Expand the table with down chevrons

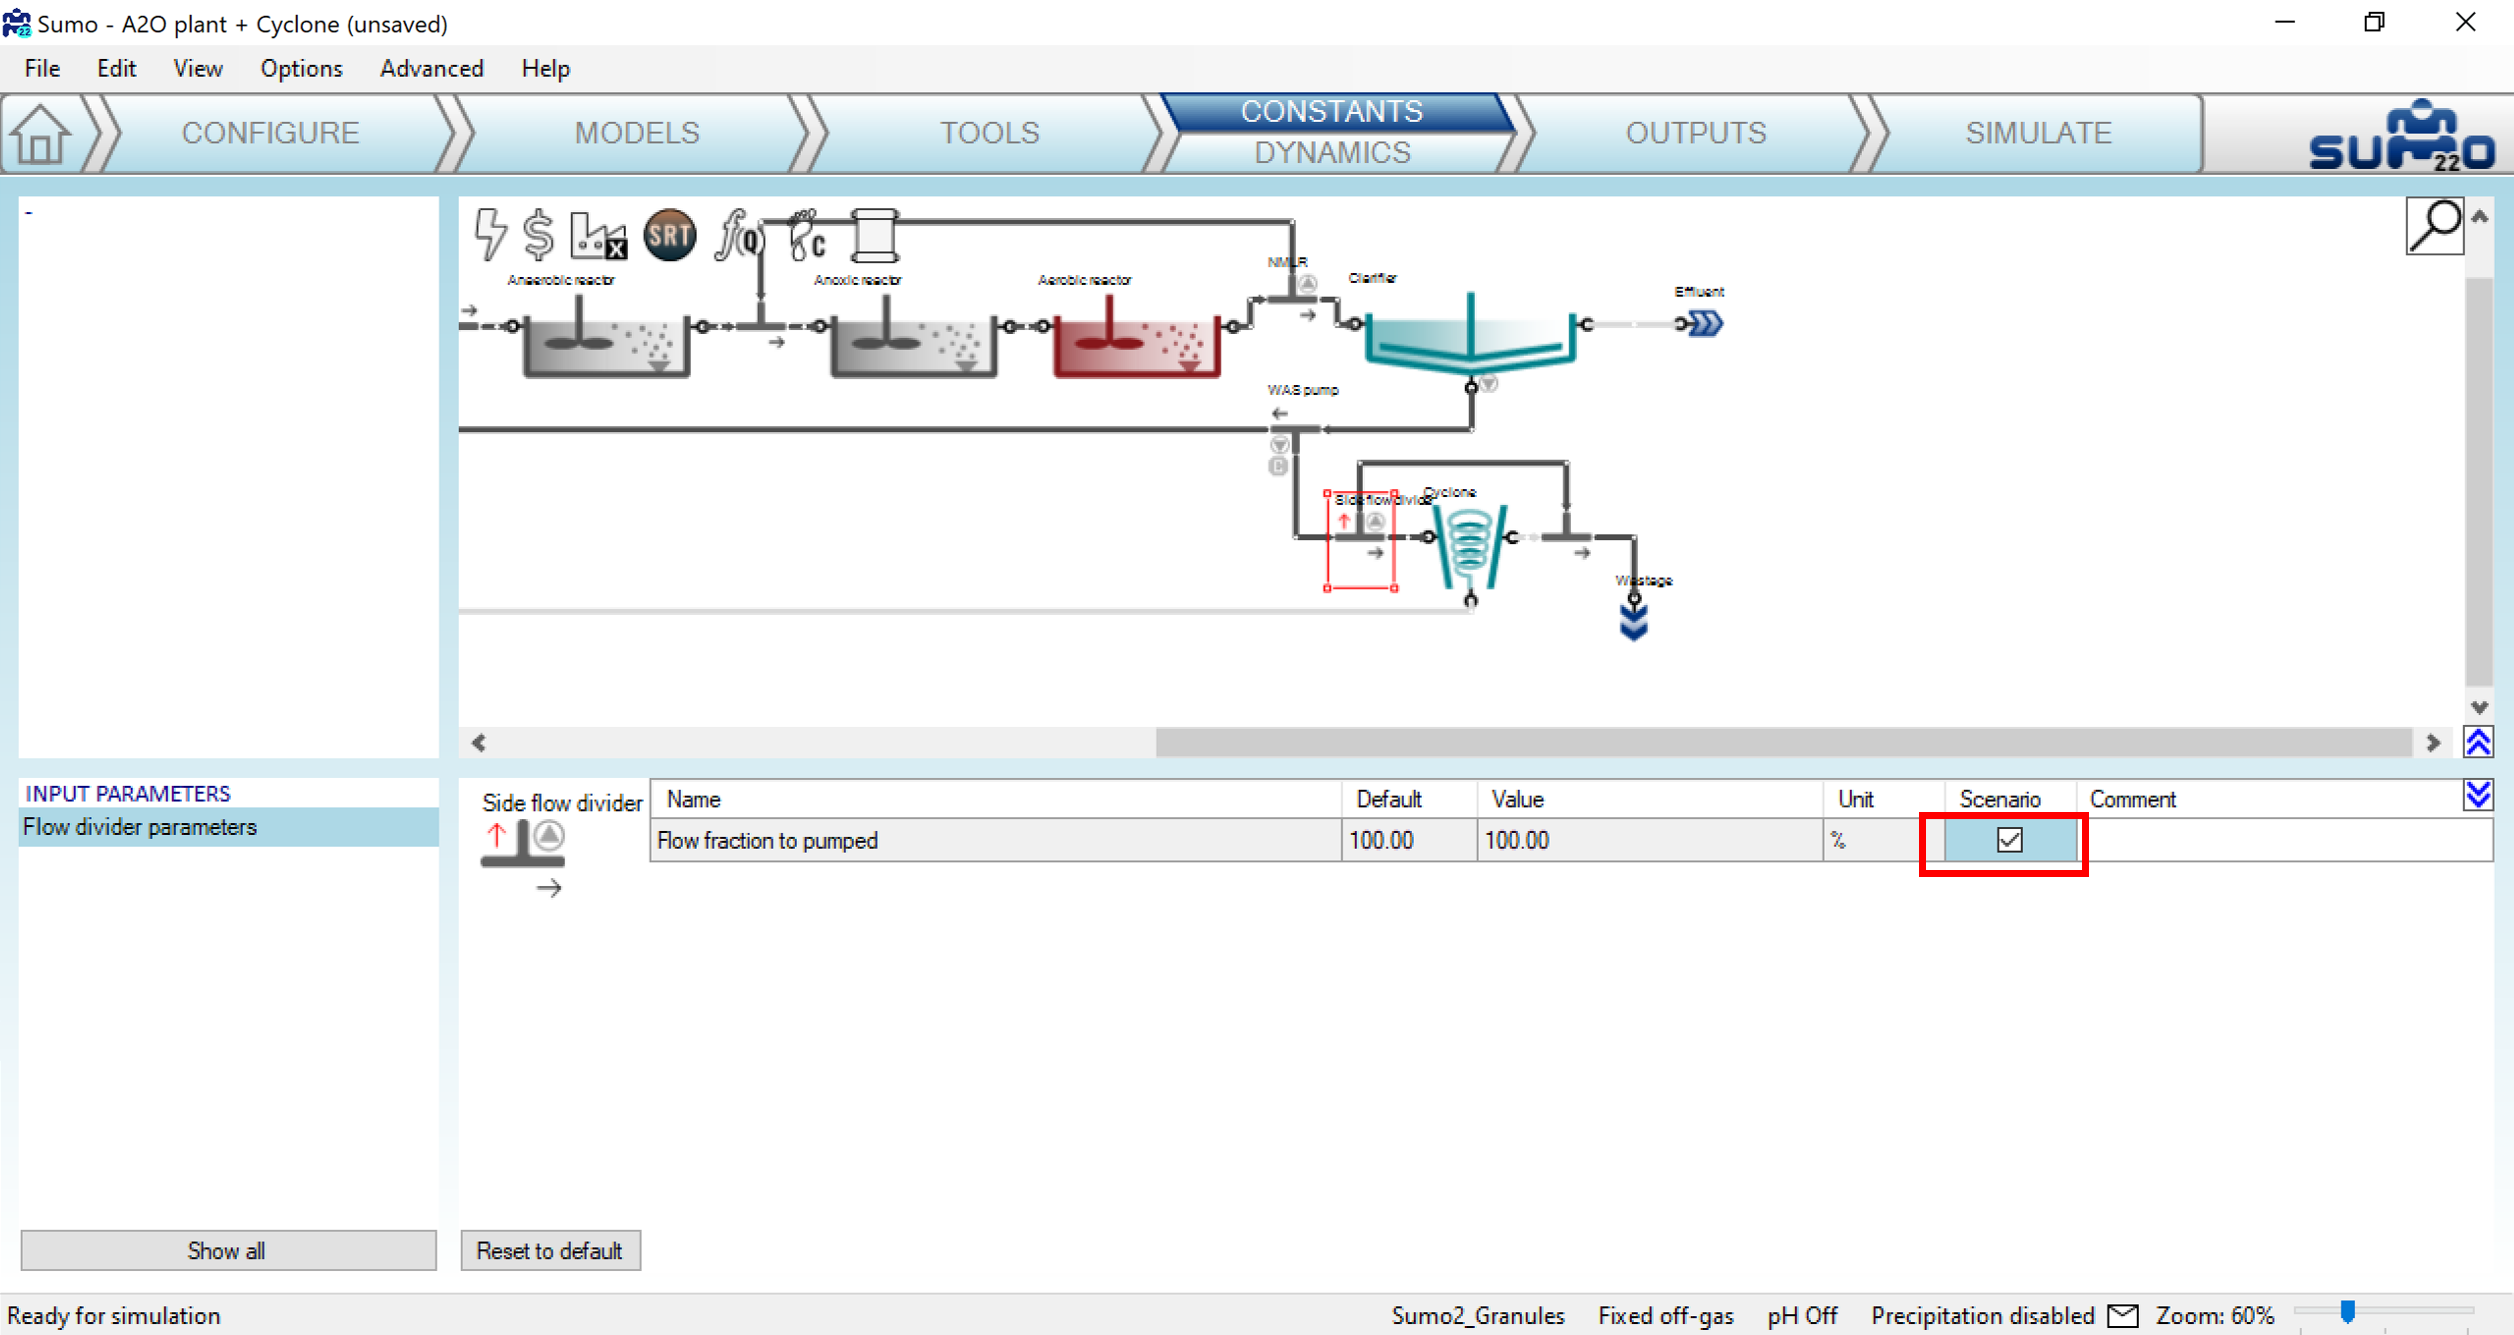(x=2478, y=796)
